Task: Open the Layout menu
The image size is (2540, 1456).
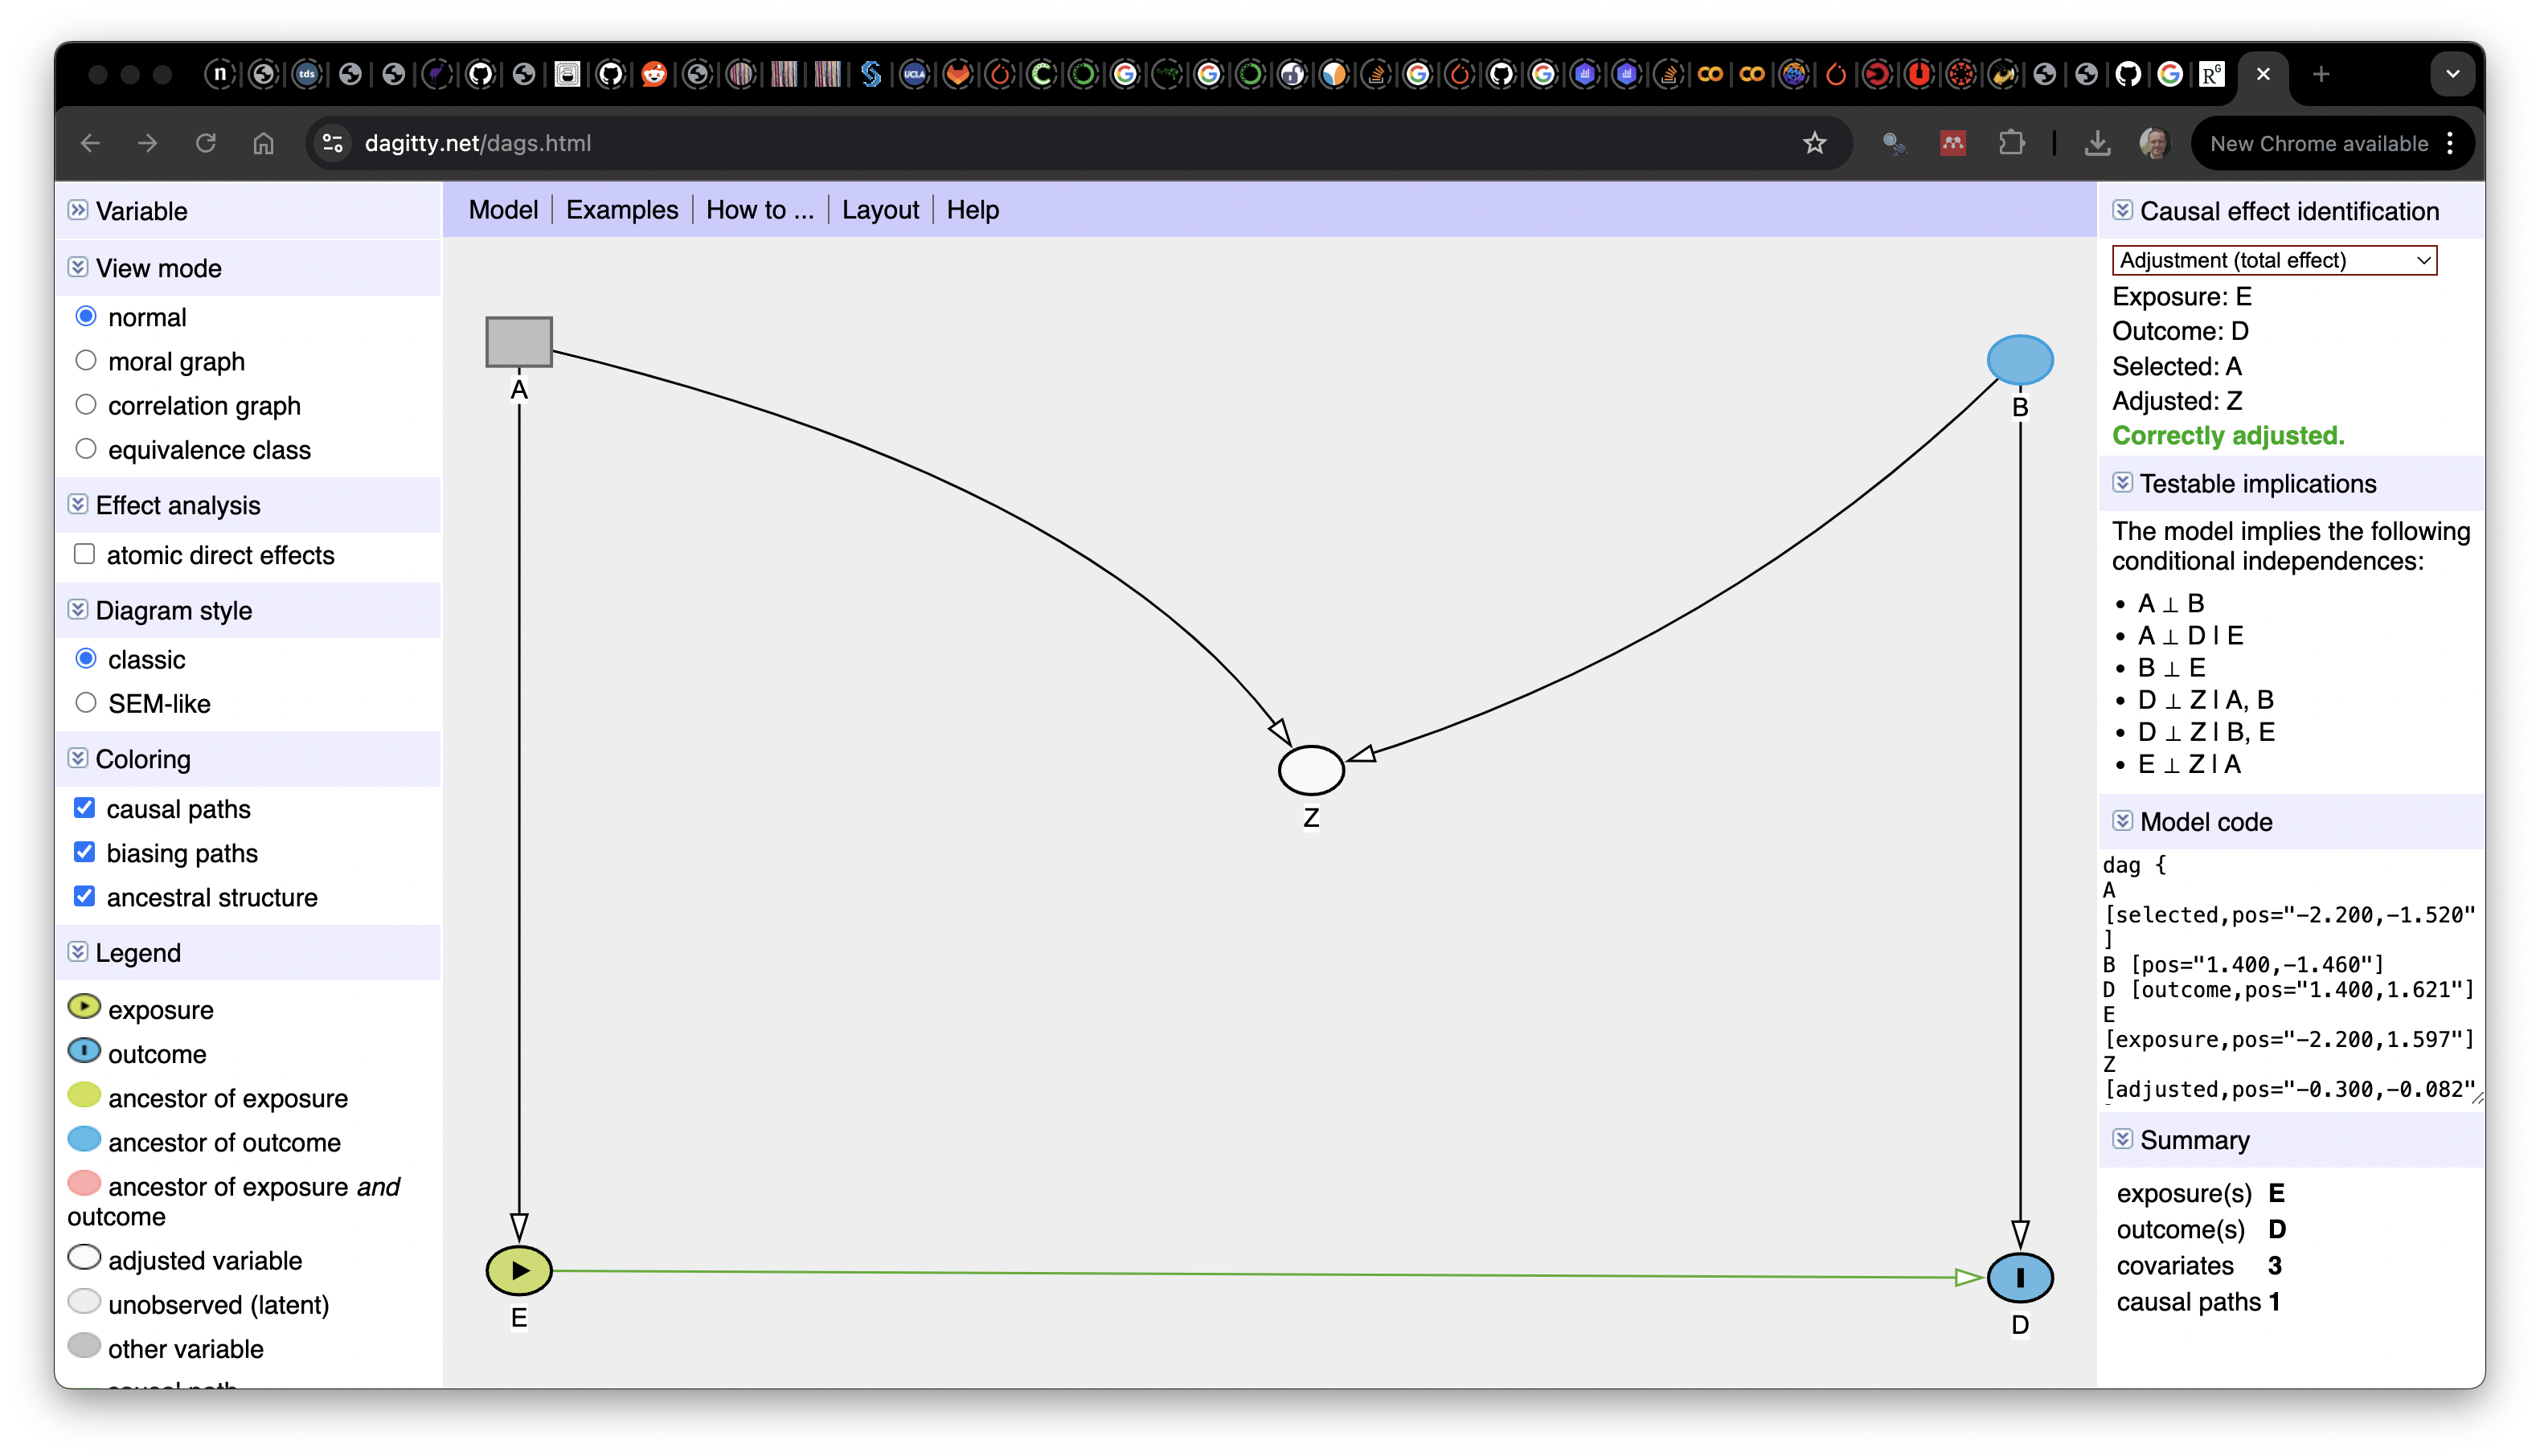Action: (880, 210)
